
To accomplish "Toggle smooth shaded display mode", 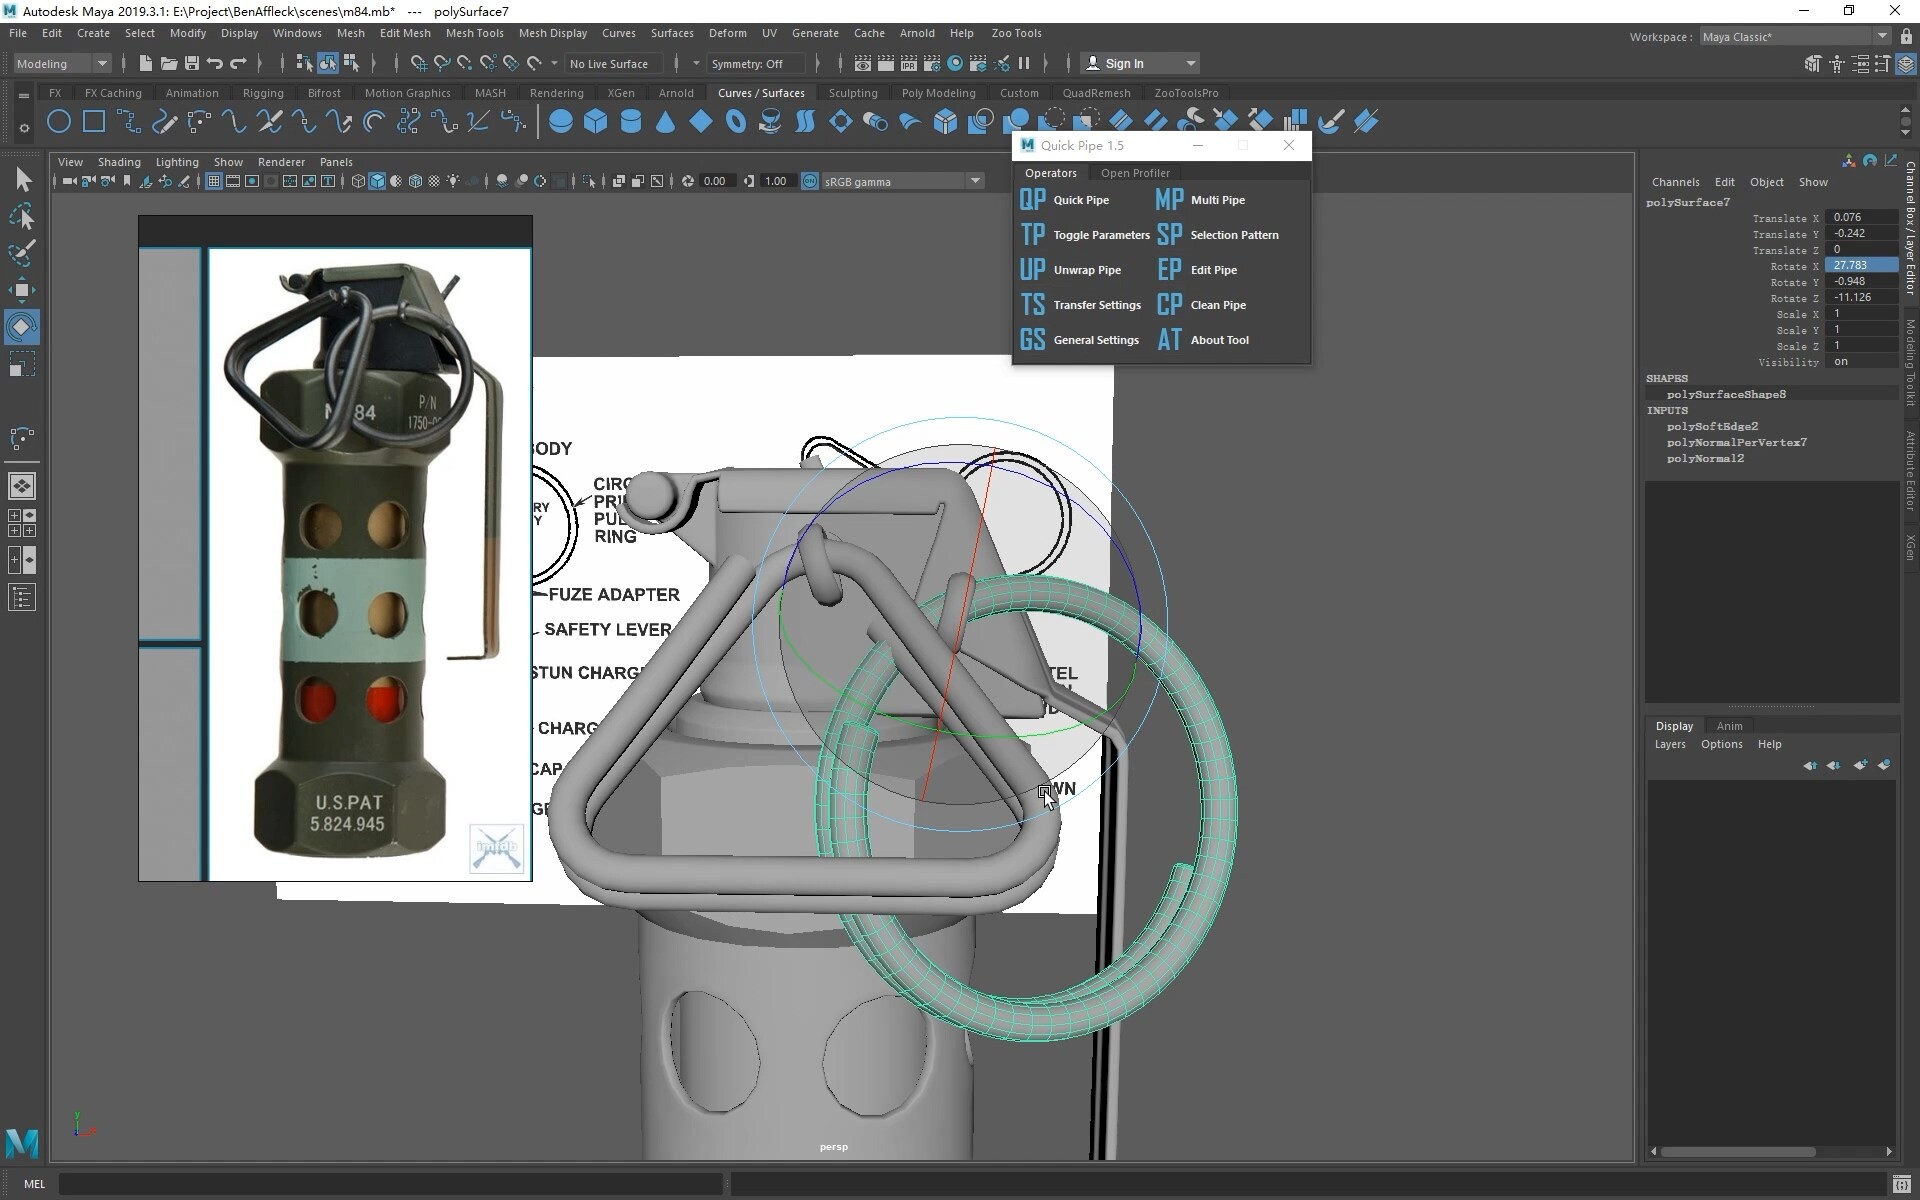I will tap(377, 181).
